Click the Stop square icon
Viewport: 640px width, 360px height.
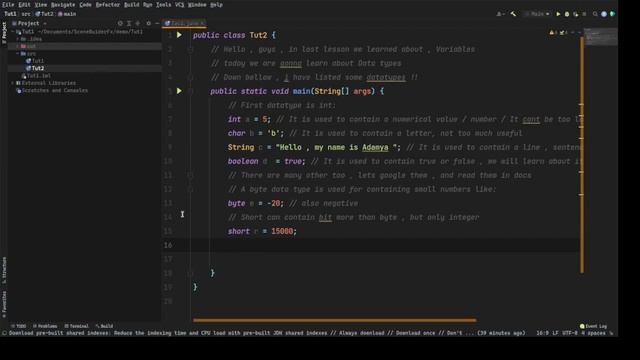(584, 14)
